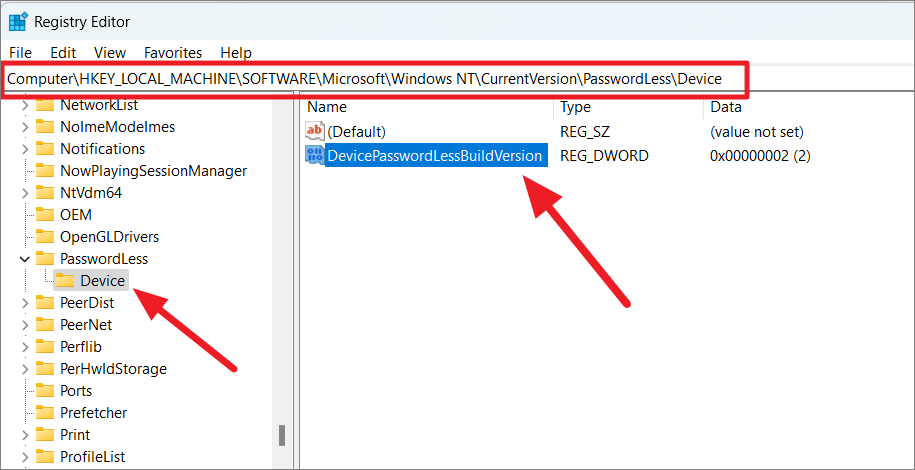Select the NowPlayingSessionManager key label
This screenshot has height=470, width=915.
click(153, 170)
